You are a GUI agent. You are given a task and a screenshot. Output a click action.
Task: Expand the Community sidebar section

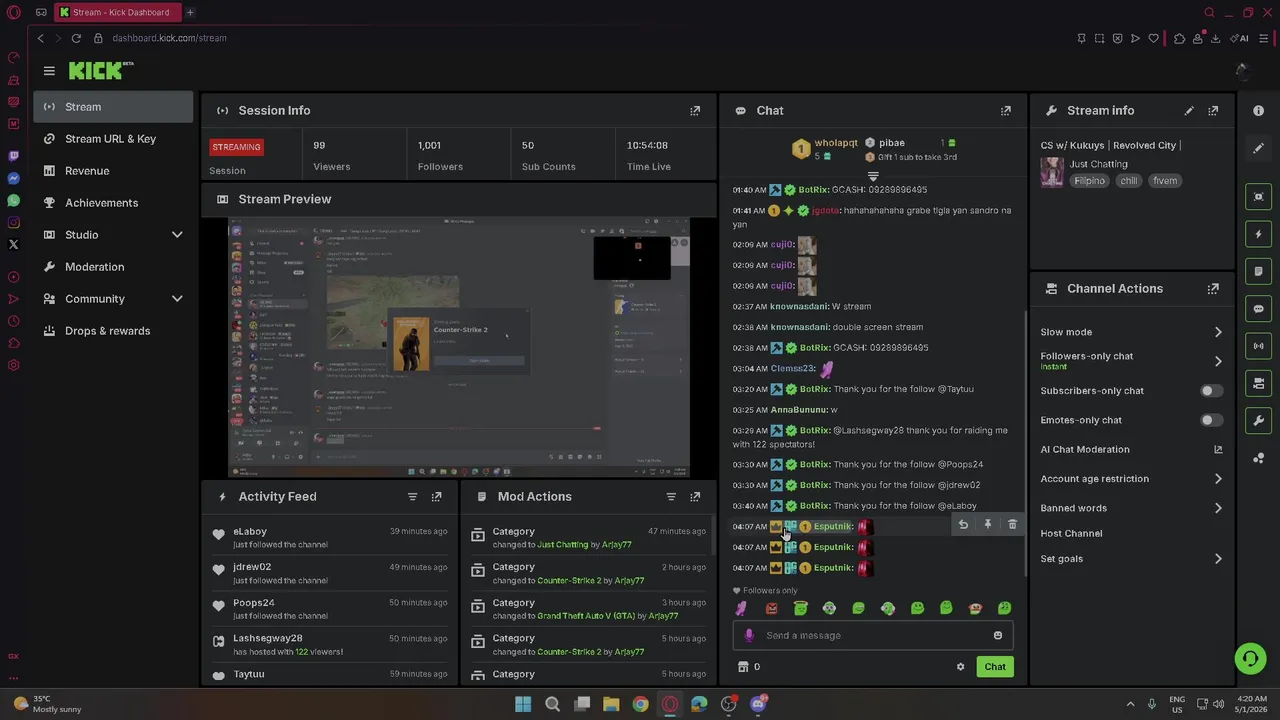click(177, 299)
